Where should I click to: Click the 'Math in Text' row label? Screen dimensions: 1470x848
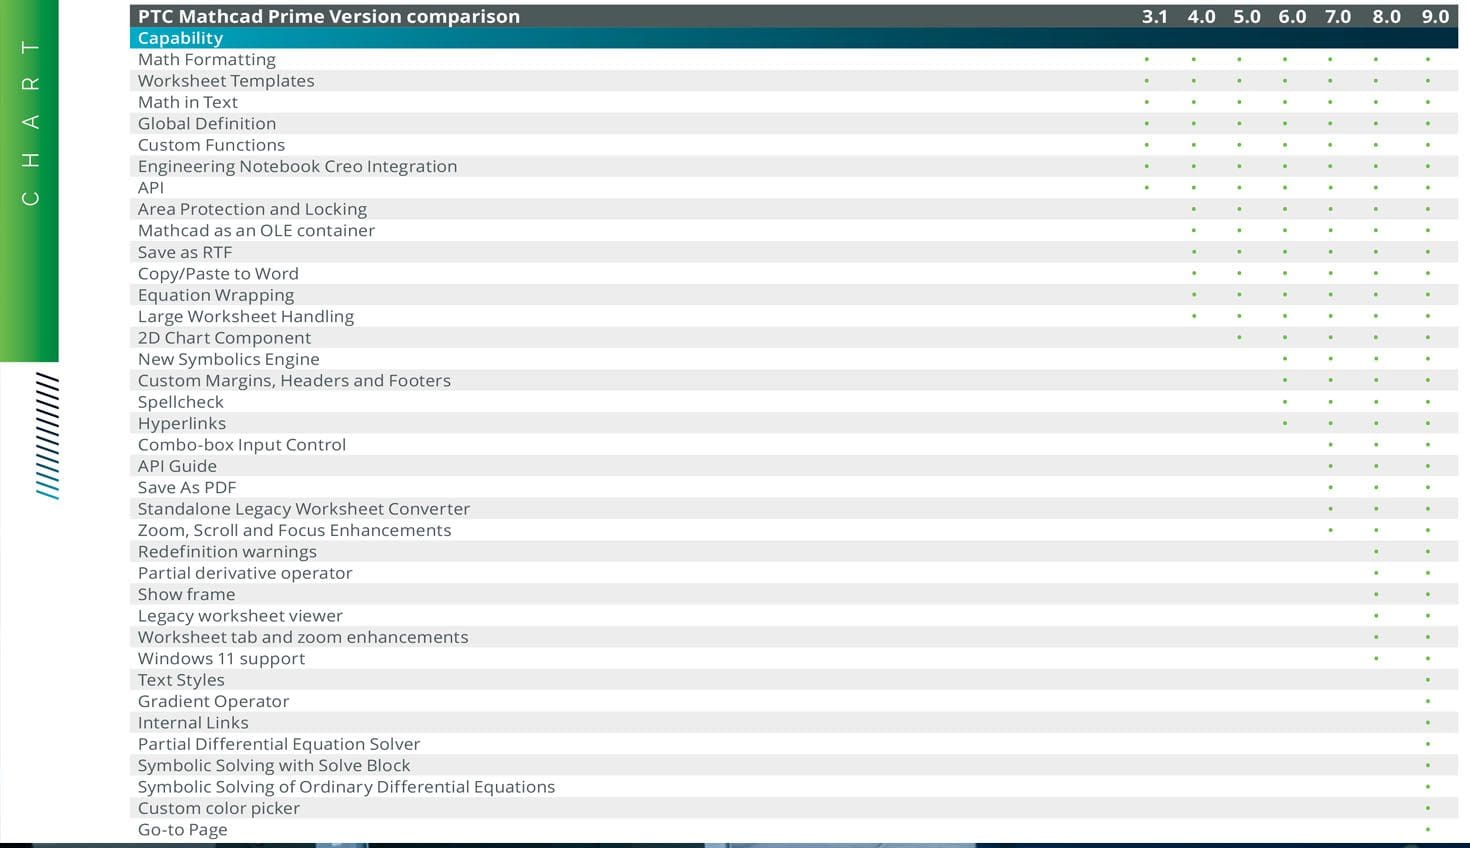click(188, 102)
